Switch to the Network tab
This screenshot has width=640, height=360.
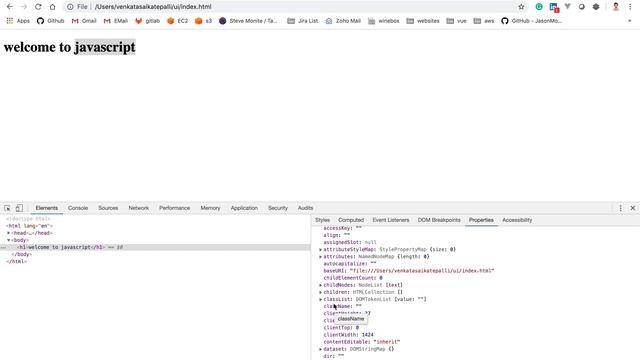pyautogui.click(x=139, y=208)
